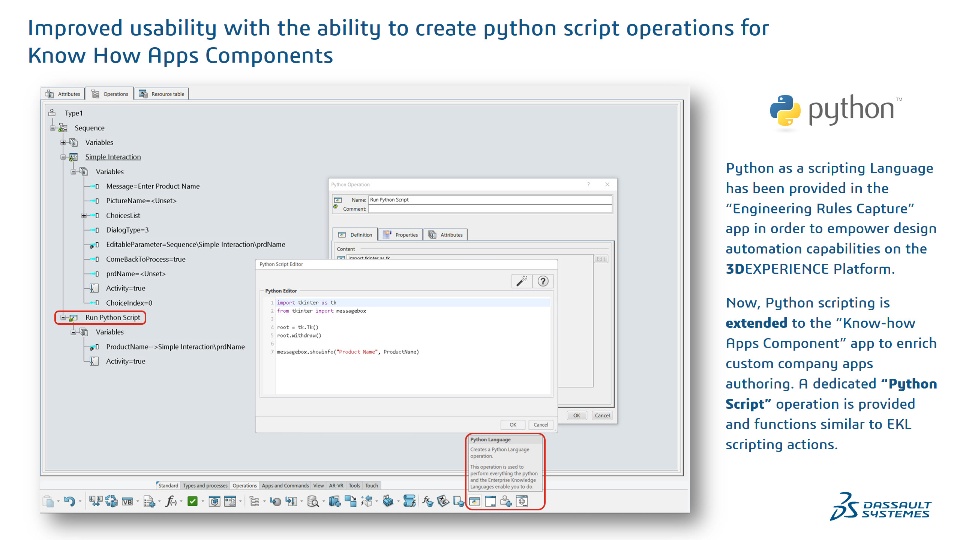Screen dimensions: 960x540
Task: Select 'DialogType=3' tree row
Action: click(127, 230)
